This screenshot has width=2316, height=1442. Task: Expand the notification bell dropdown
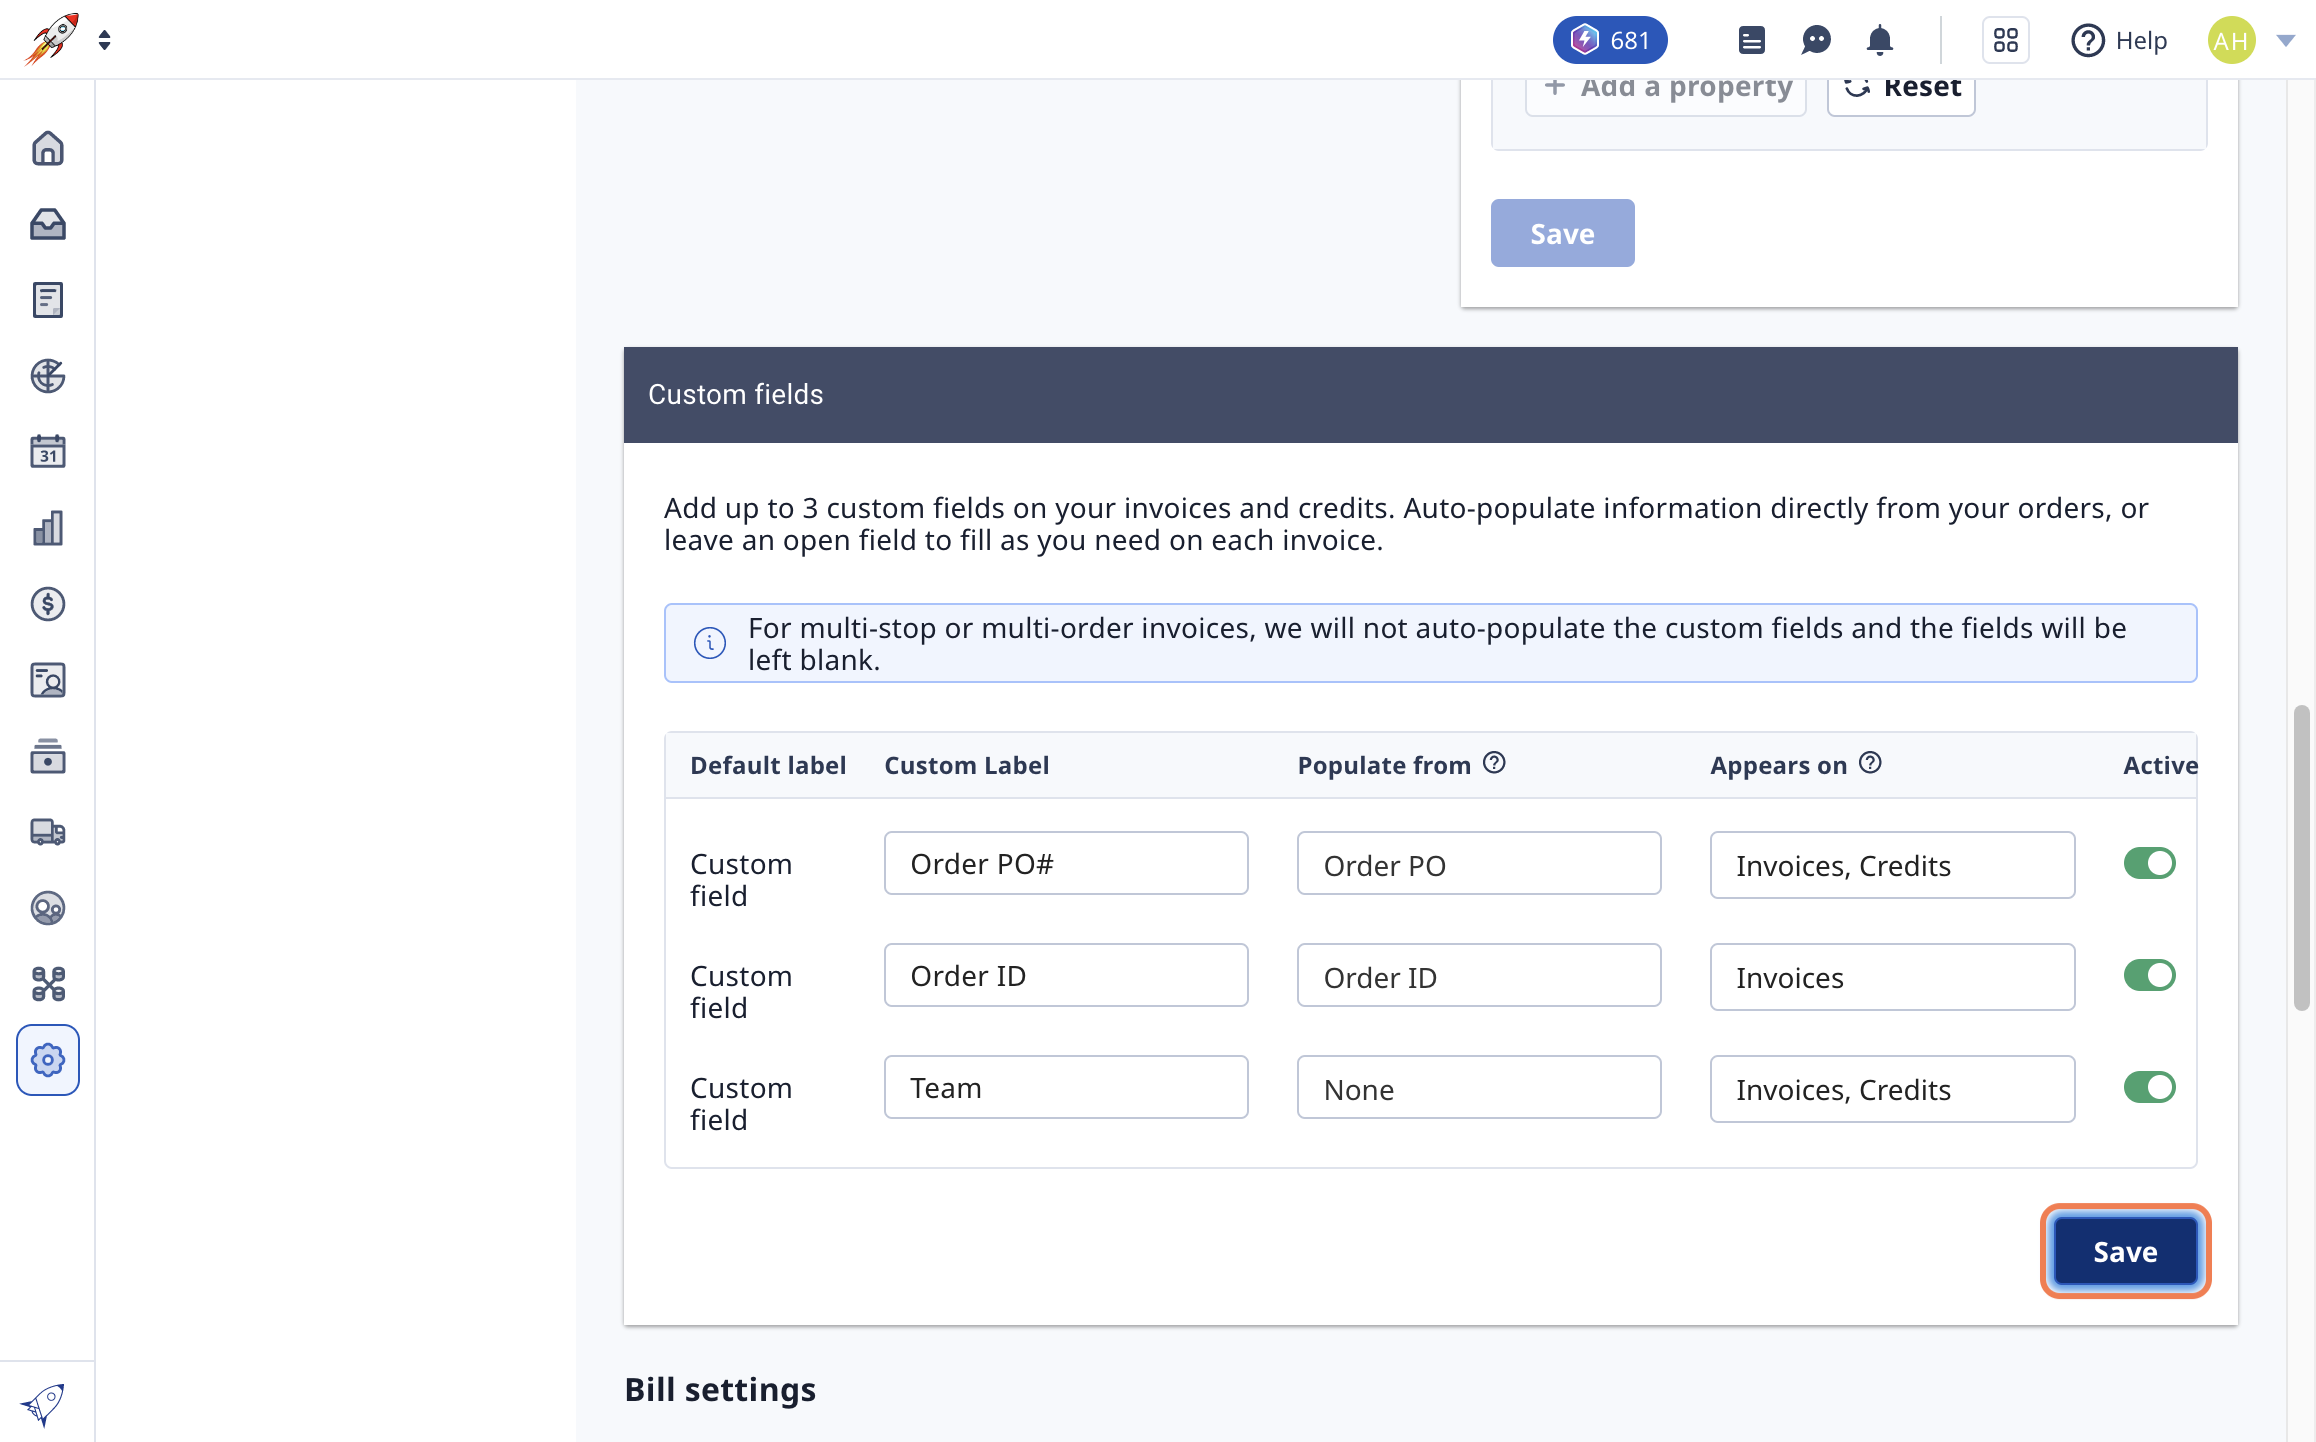coord(1879,40)
